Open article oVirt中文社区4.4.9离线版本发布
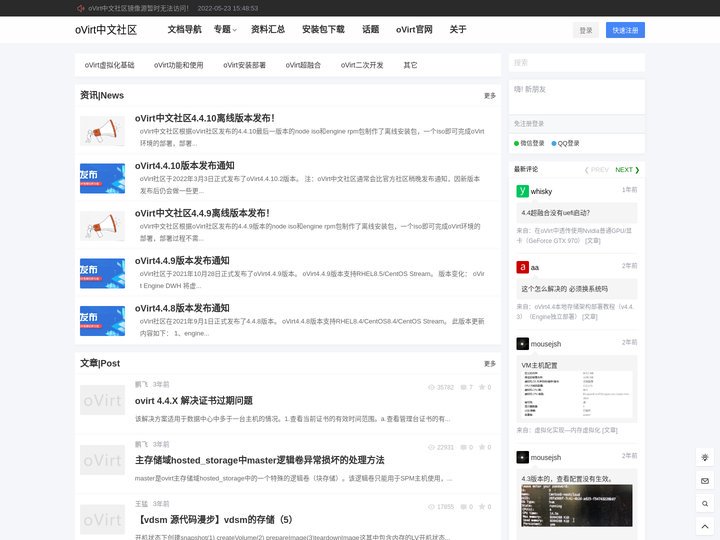This screenshot has width=720, height=540. click(x=202, y=213)
